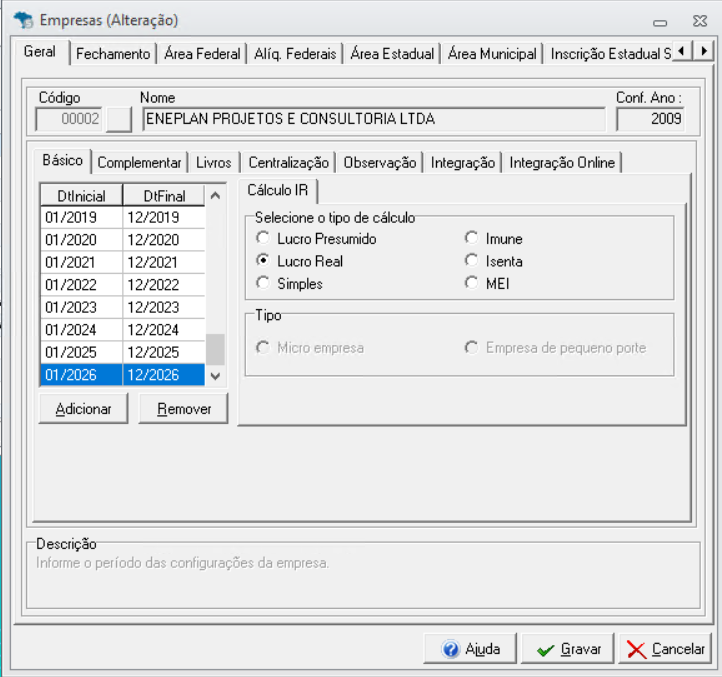Click the Nome field with ENEPLAN

click(x=374, y=119)
